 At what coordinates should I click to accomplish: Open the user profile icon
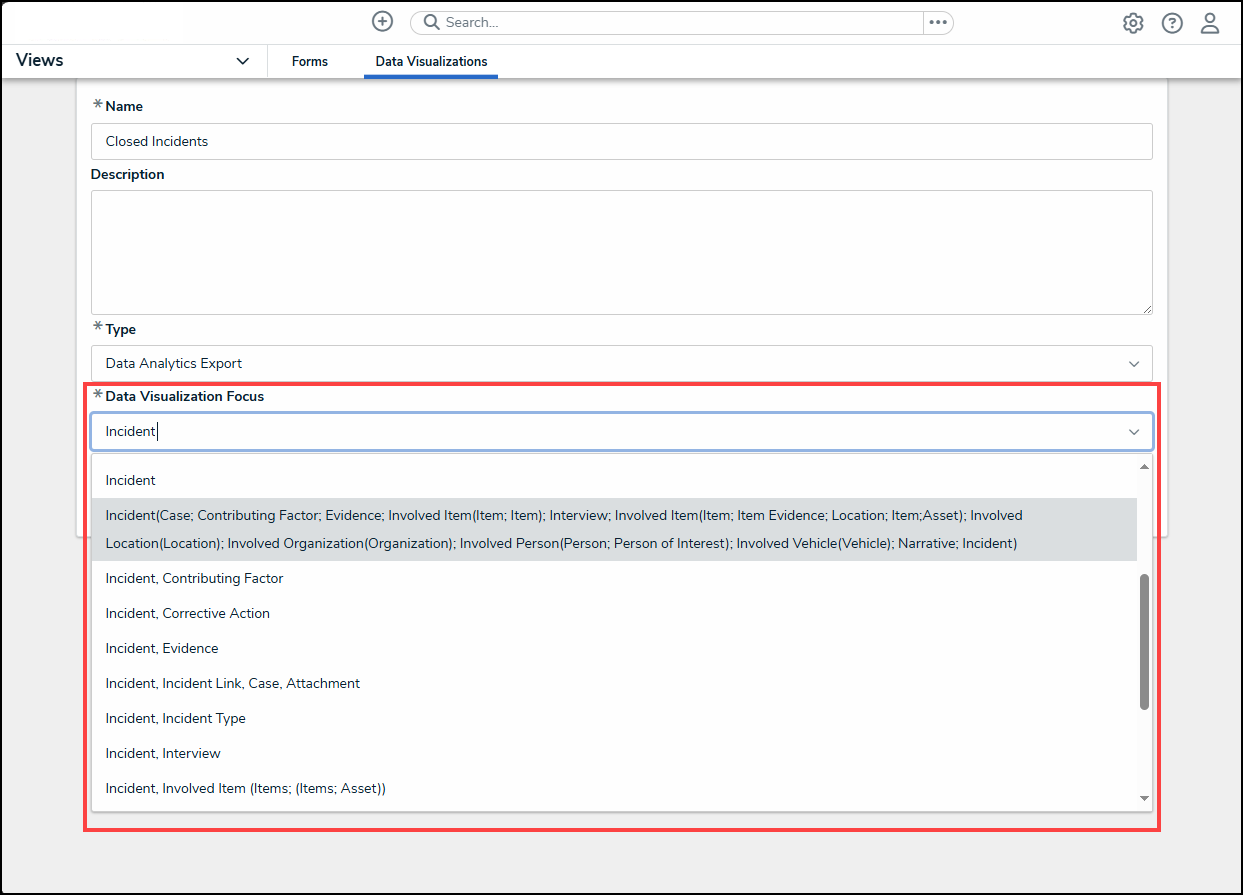point(1210,24)
